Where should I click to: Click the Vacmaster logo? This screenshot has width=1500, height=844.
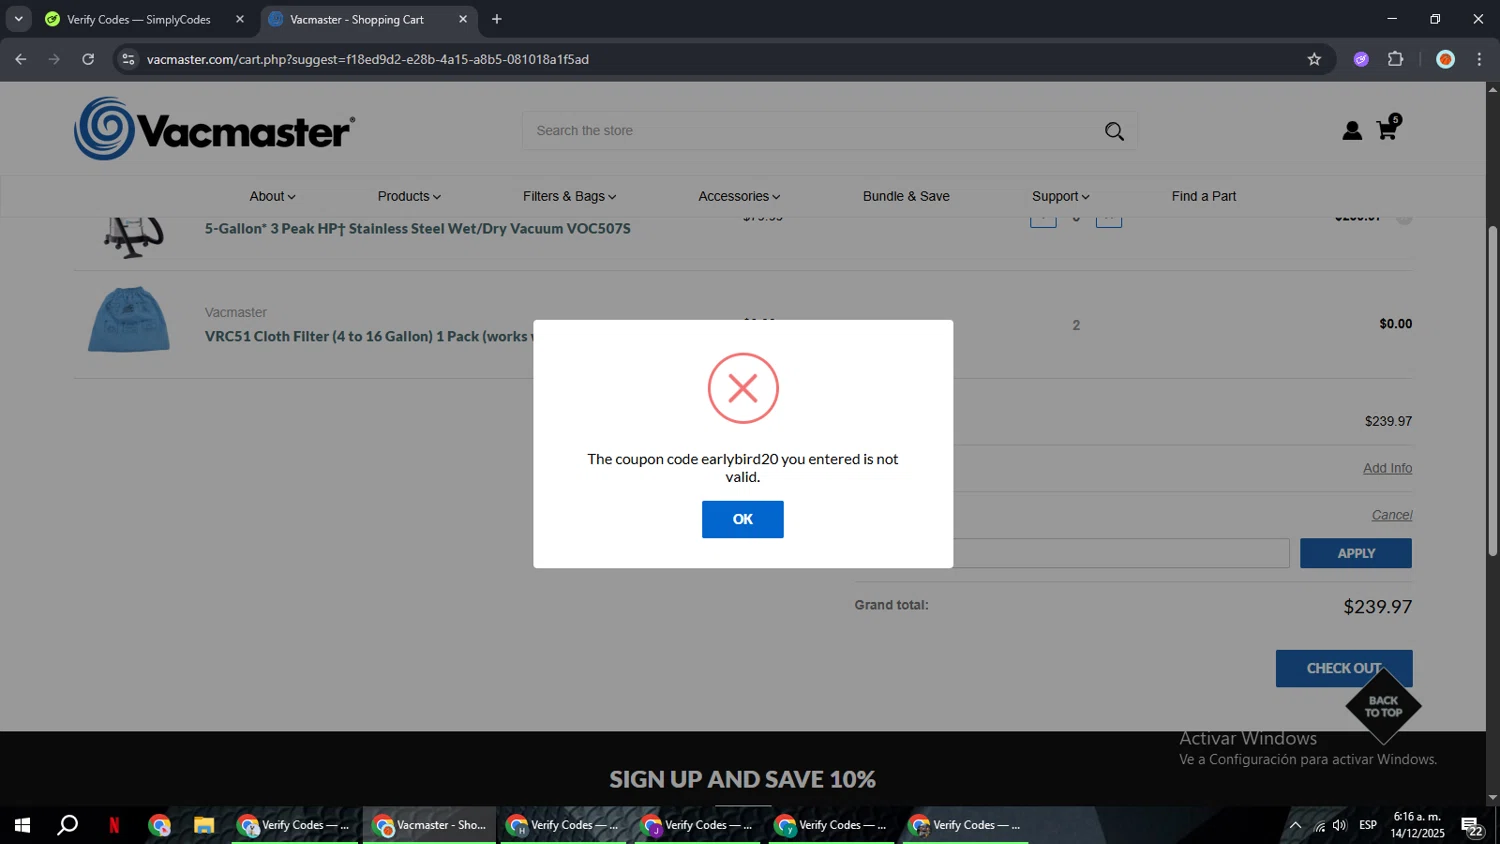click(x=214, y=129)
